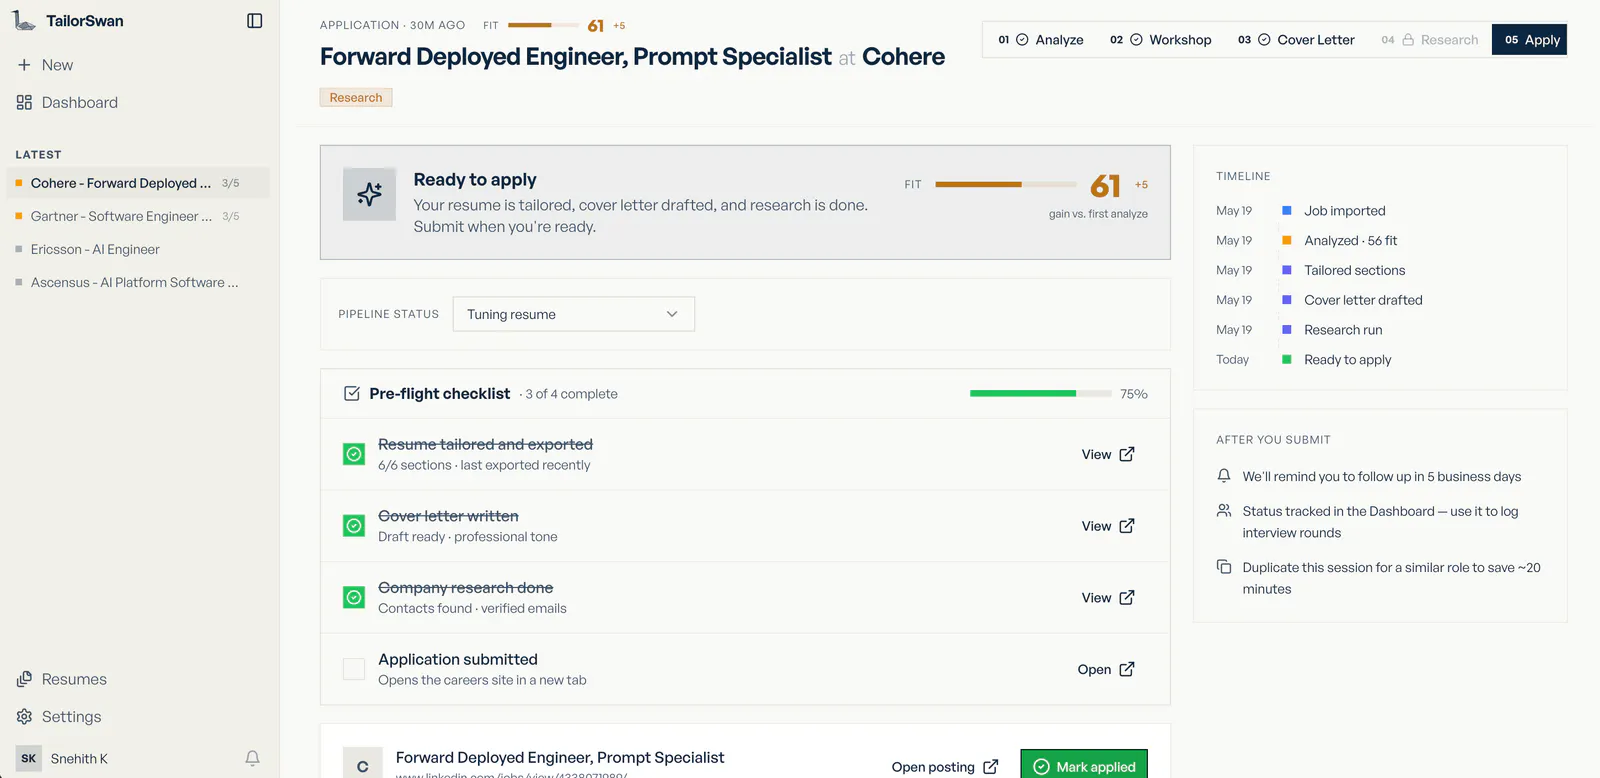Click View for Cover letter written
This screenshot has width=1600, height=778.
pos(1108,526)
